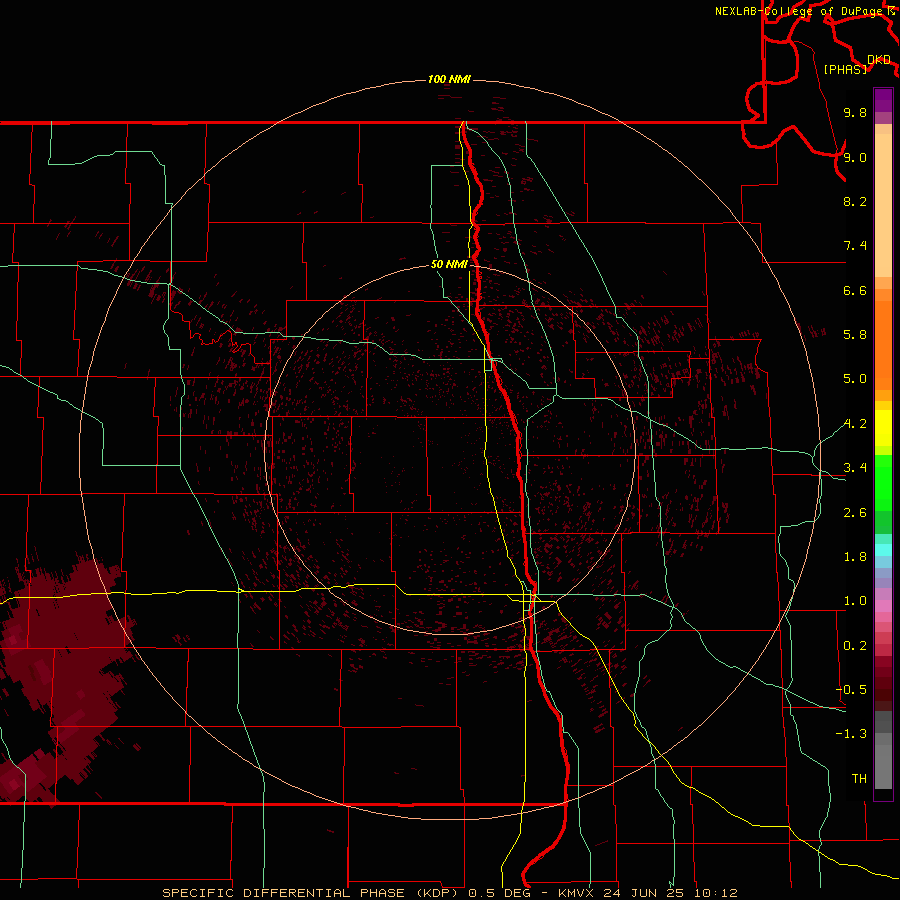Click the 2.6 scale value

[x=855, y=513]
